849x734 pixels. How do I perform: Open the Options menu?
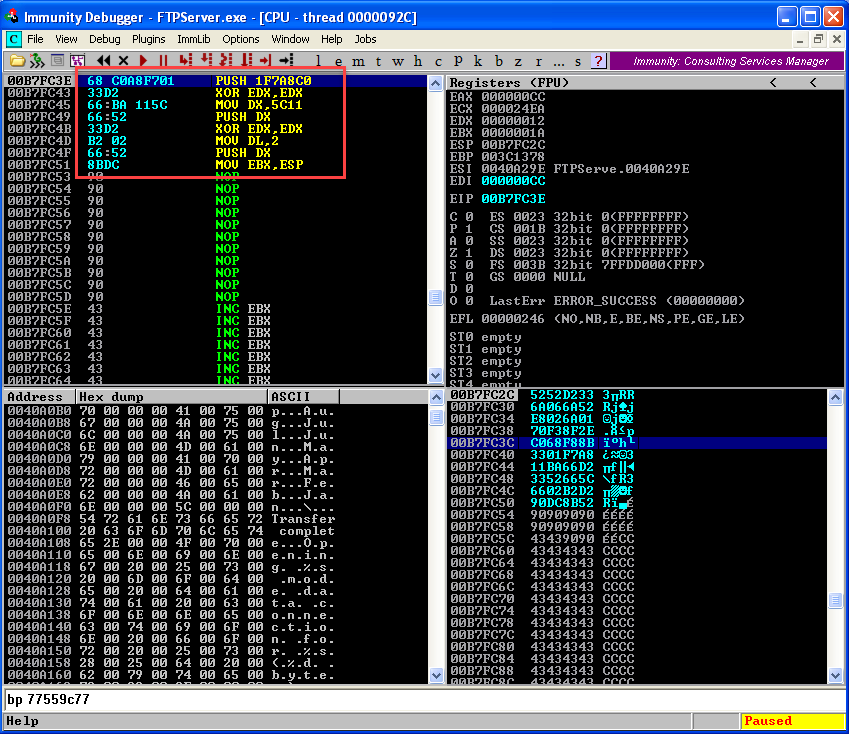[x=241, y=39]
